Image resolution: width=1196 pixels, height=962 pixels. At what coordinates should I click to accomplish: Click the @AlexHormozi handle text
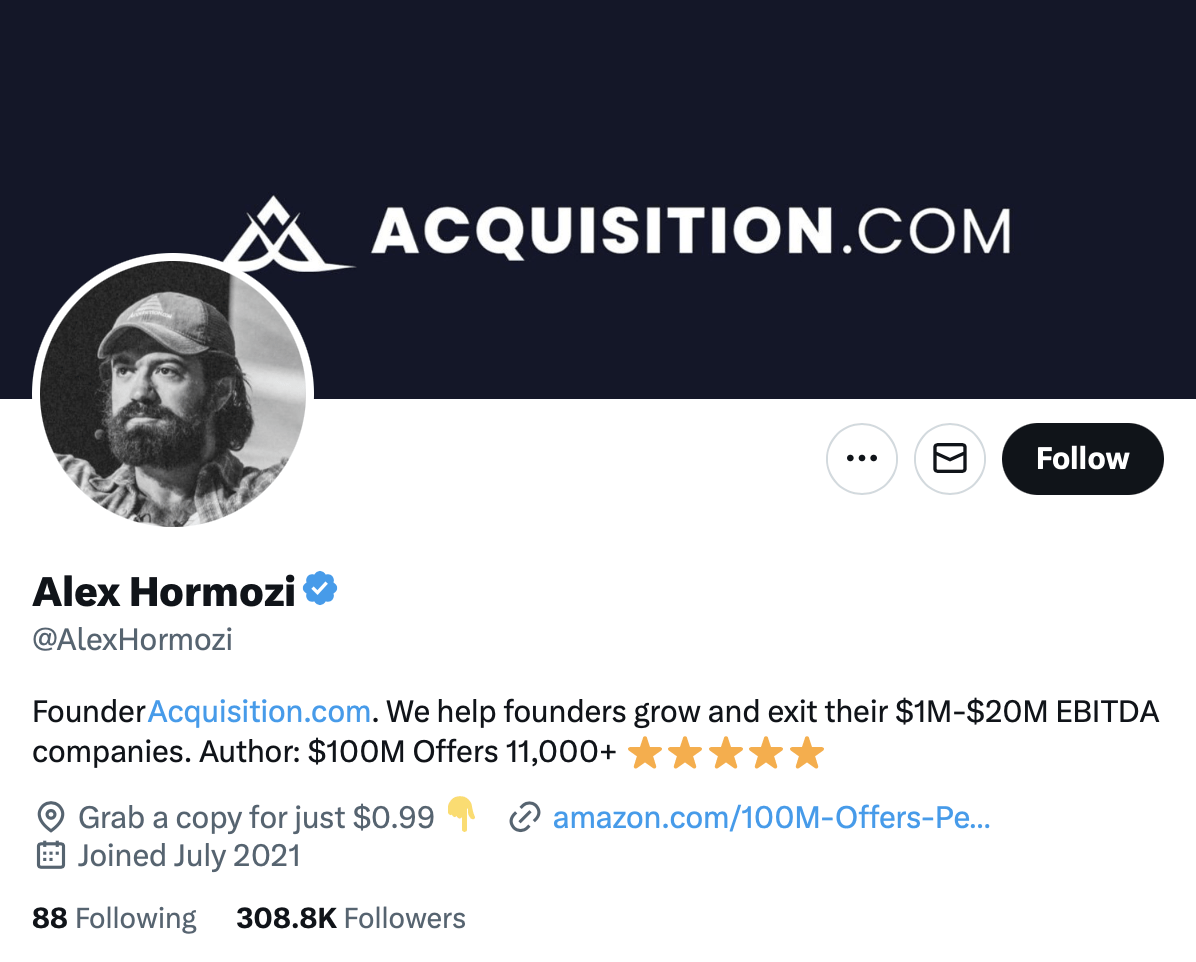(x=133, y=640)
